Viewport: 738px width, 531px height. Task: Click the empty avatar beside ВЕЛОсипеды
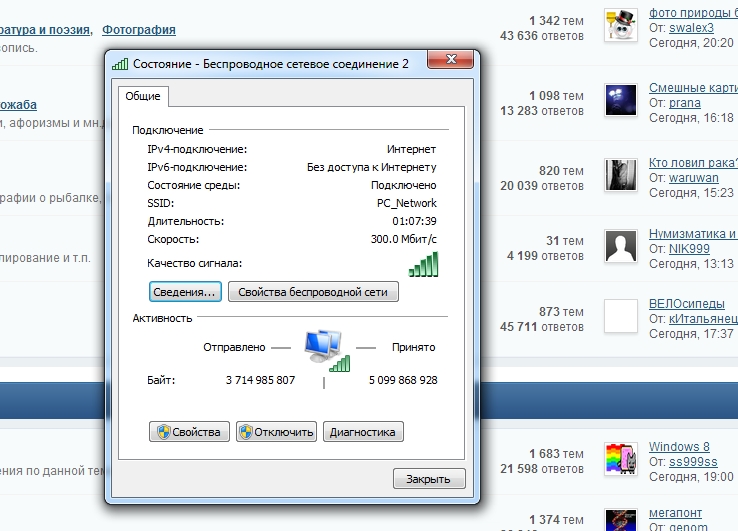pyautogui.click(x=621, y=316)
